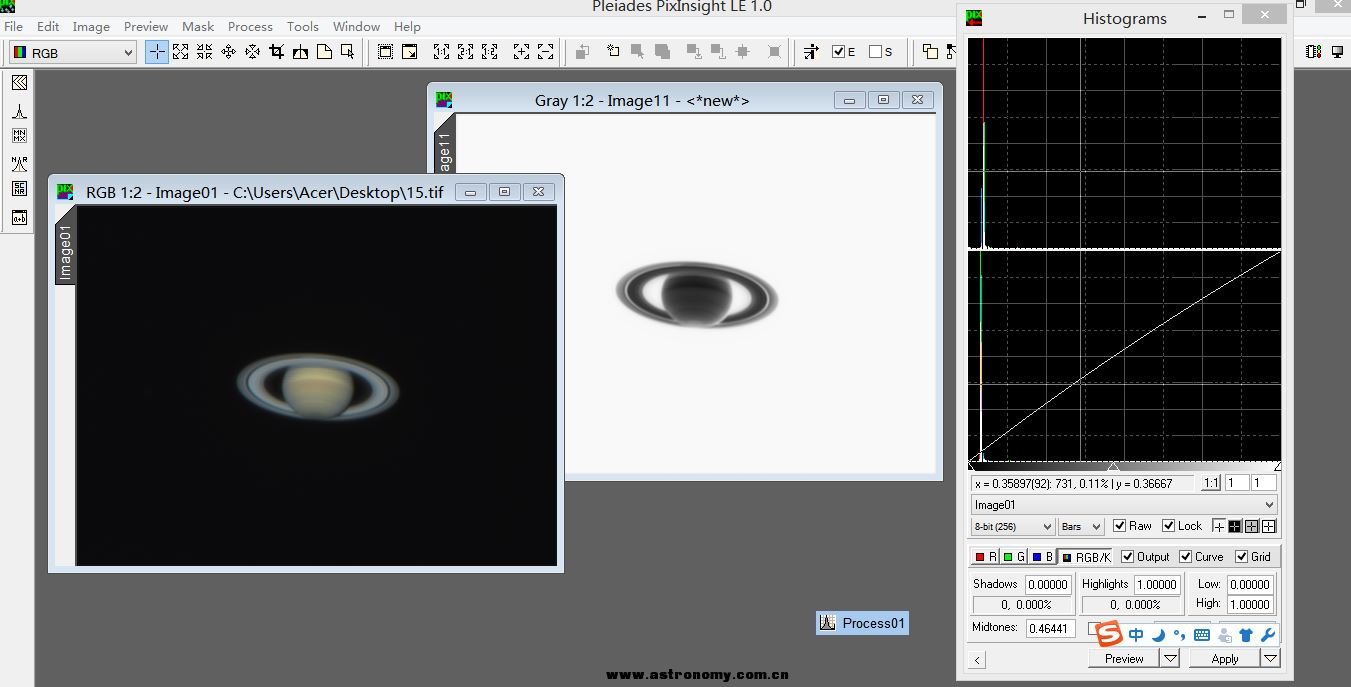
Task: Select the gray crosshair grid display icon
Action: point(1252,526)
